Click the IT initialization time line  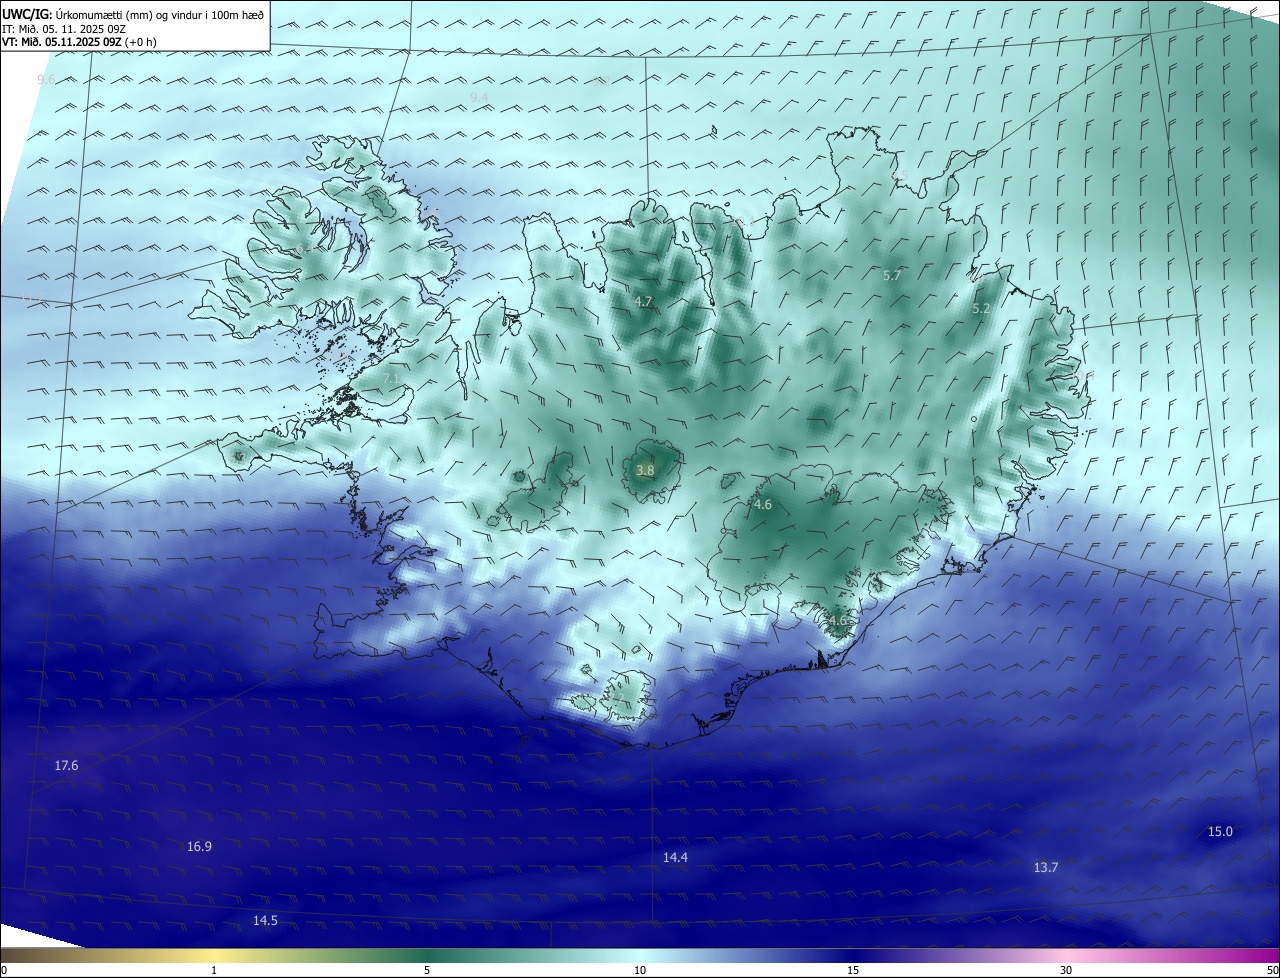(x=64, y=28)
